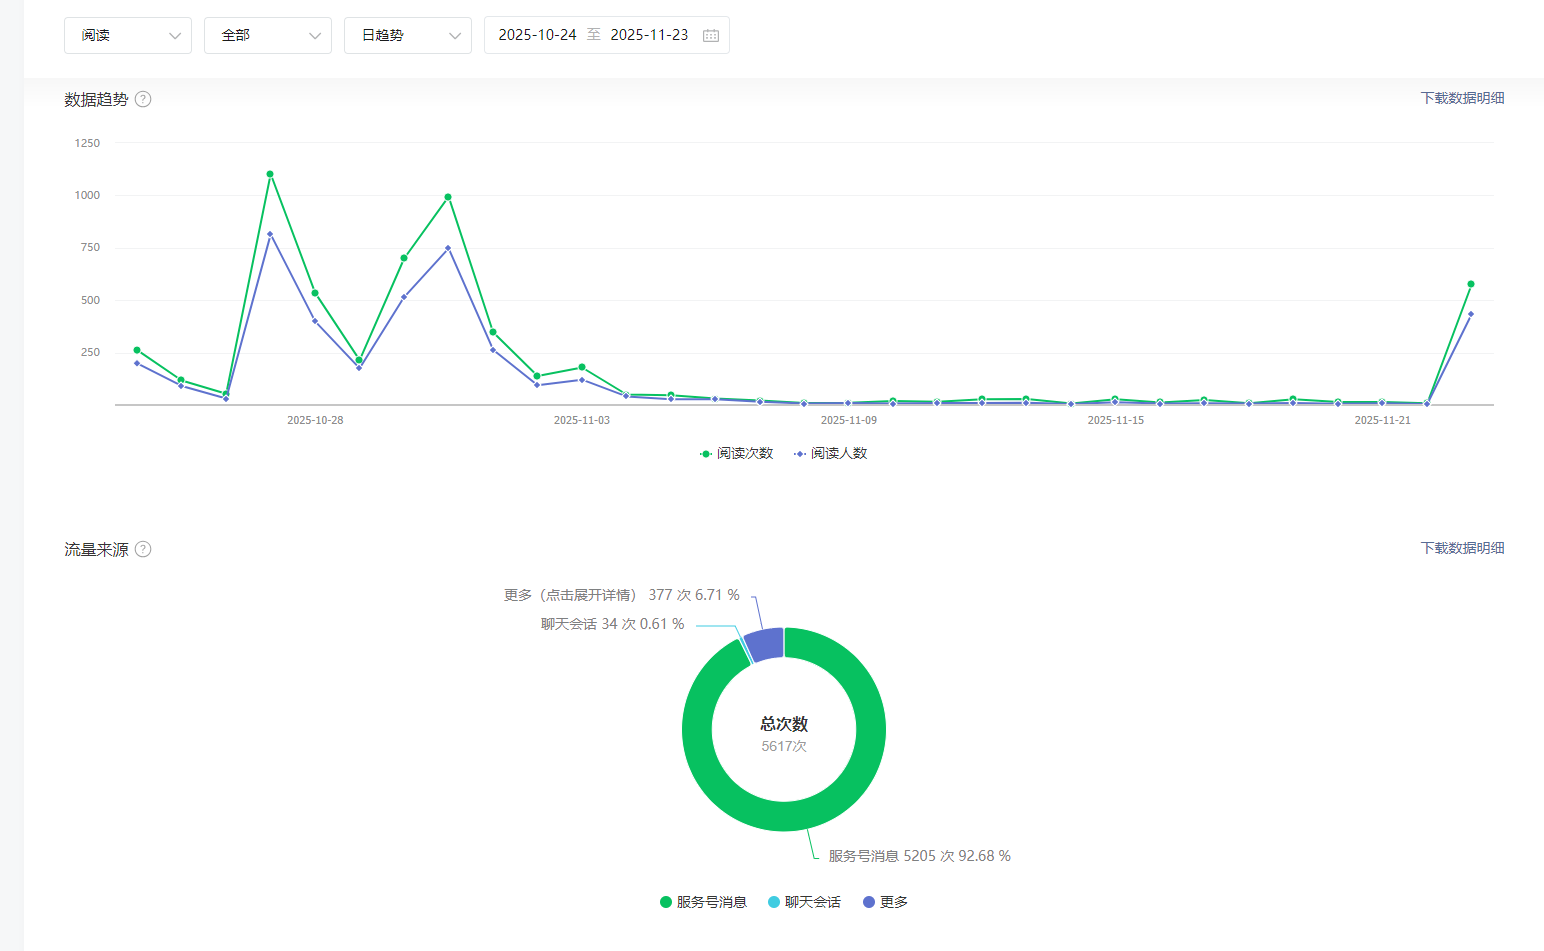Click the 阅读人数 legend marker icon

(x=800, y=454)
